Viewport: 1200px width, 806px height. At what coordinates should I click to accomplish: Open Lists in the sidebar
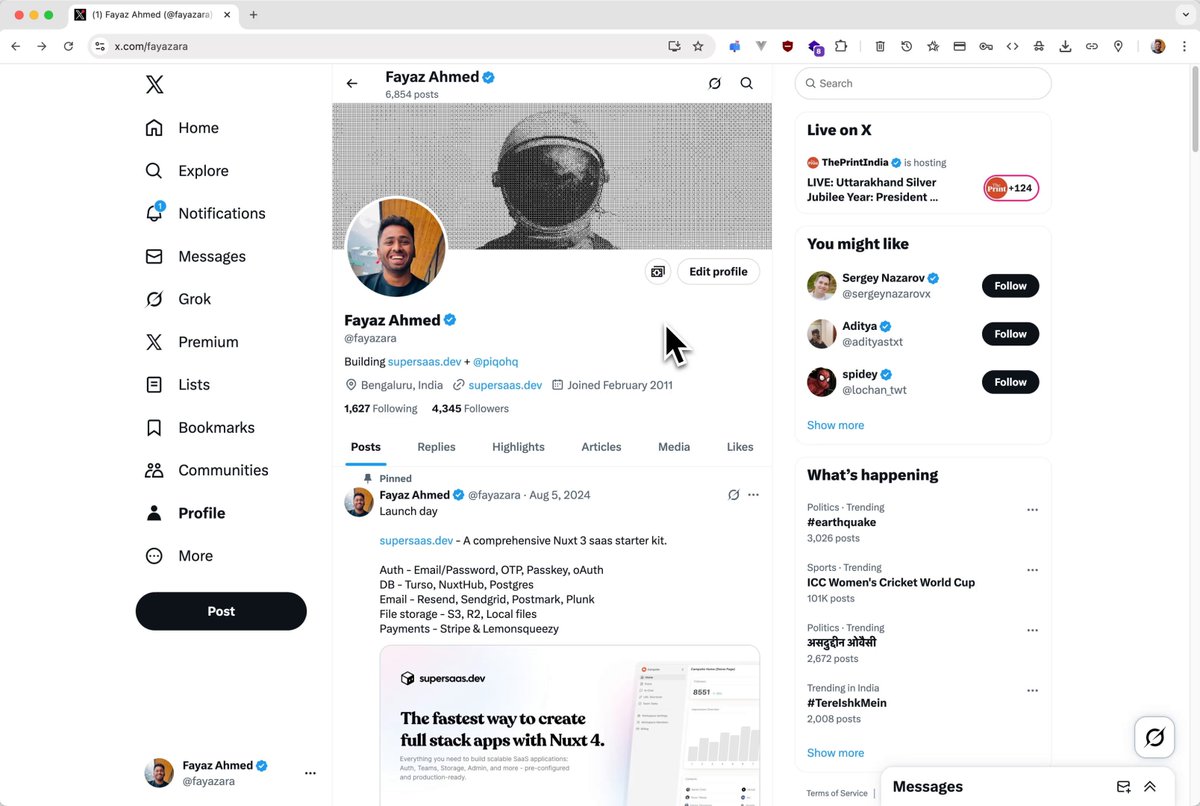(178, 385)
